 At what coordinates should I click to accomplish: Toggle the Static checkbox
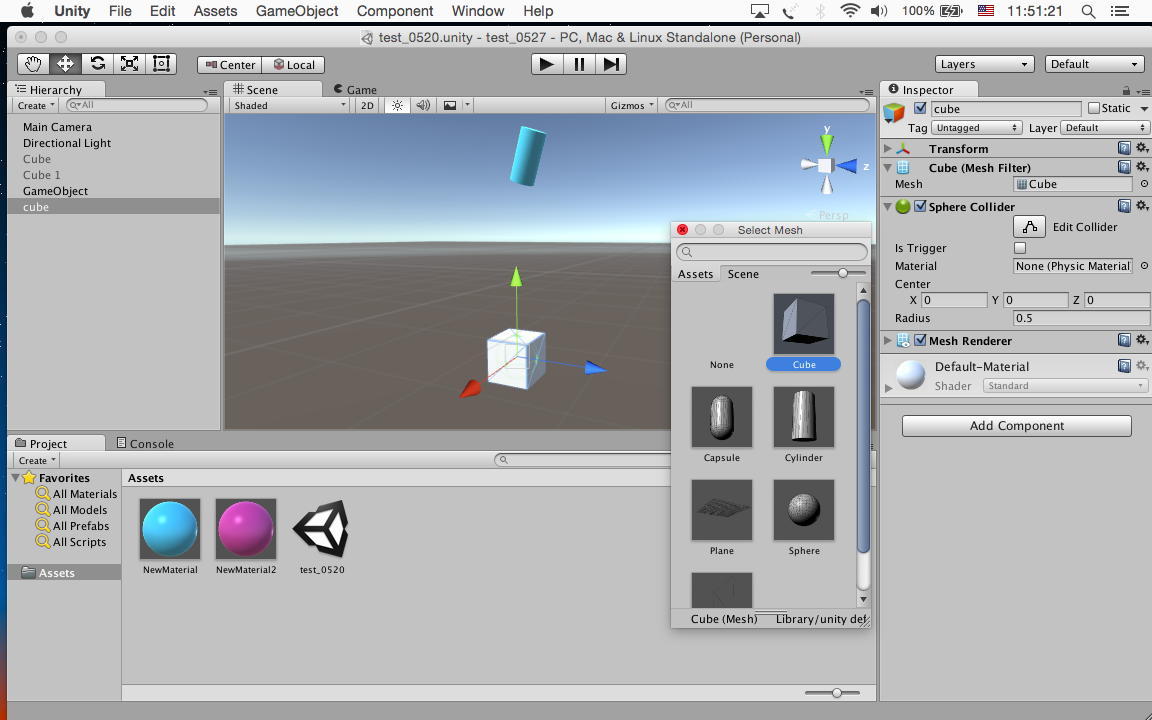[x=1094, y=108]
